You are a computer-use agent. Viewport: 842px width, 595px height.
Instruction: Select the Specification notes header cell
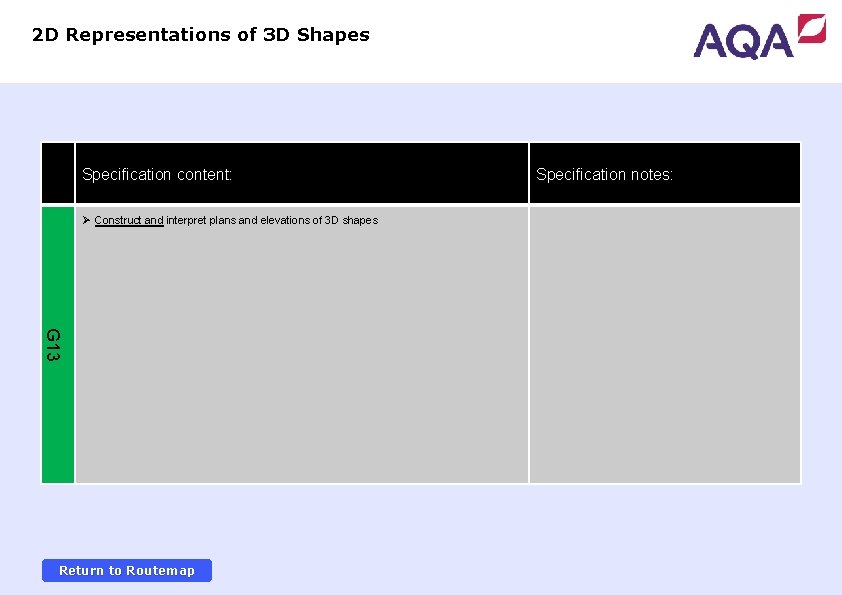(664, 173)
